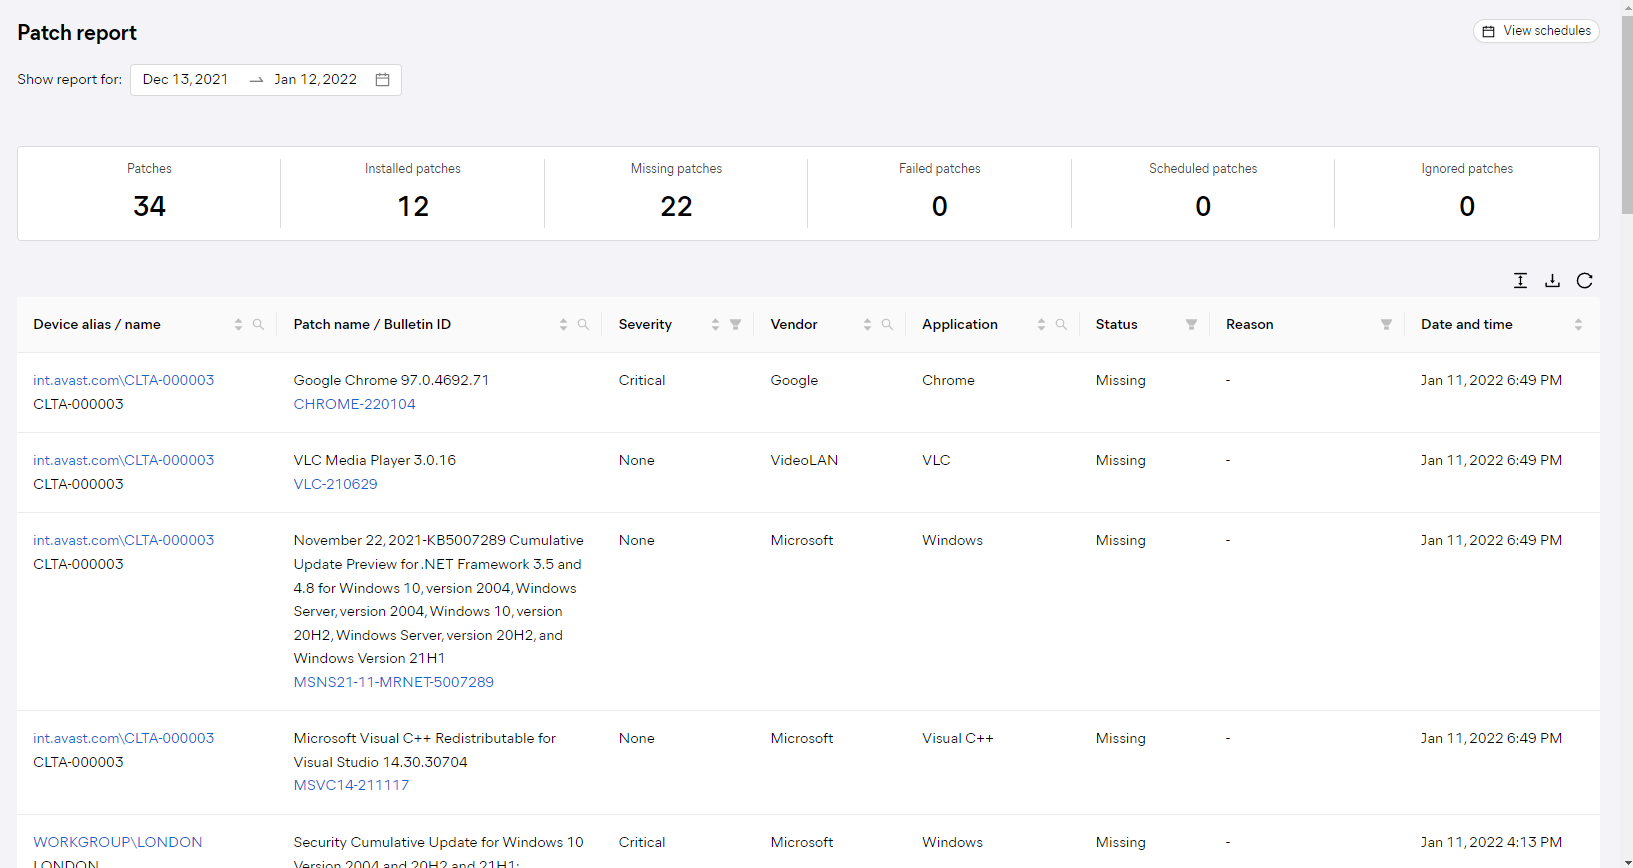Image resolution: width=1633 pixels, height=868 pixels.
Task: Select the Scheduled patches summary card
Action: coord(1203,193)
